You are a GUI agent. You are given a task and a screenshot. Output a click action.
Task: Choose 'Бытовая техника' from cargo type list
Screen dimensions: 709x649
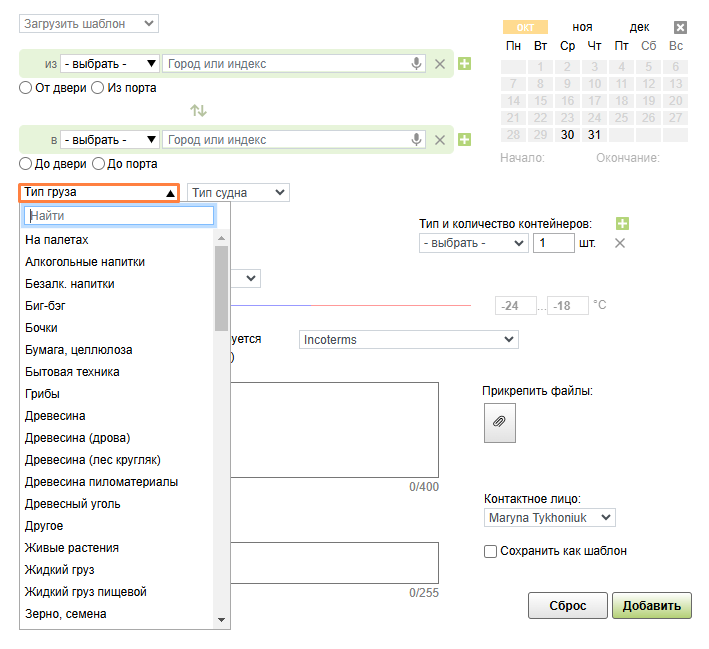72,372
